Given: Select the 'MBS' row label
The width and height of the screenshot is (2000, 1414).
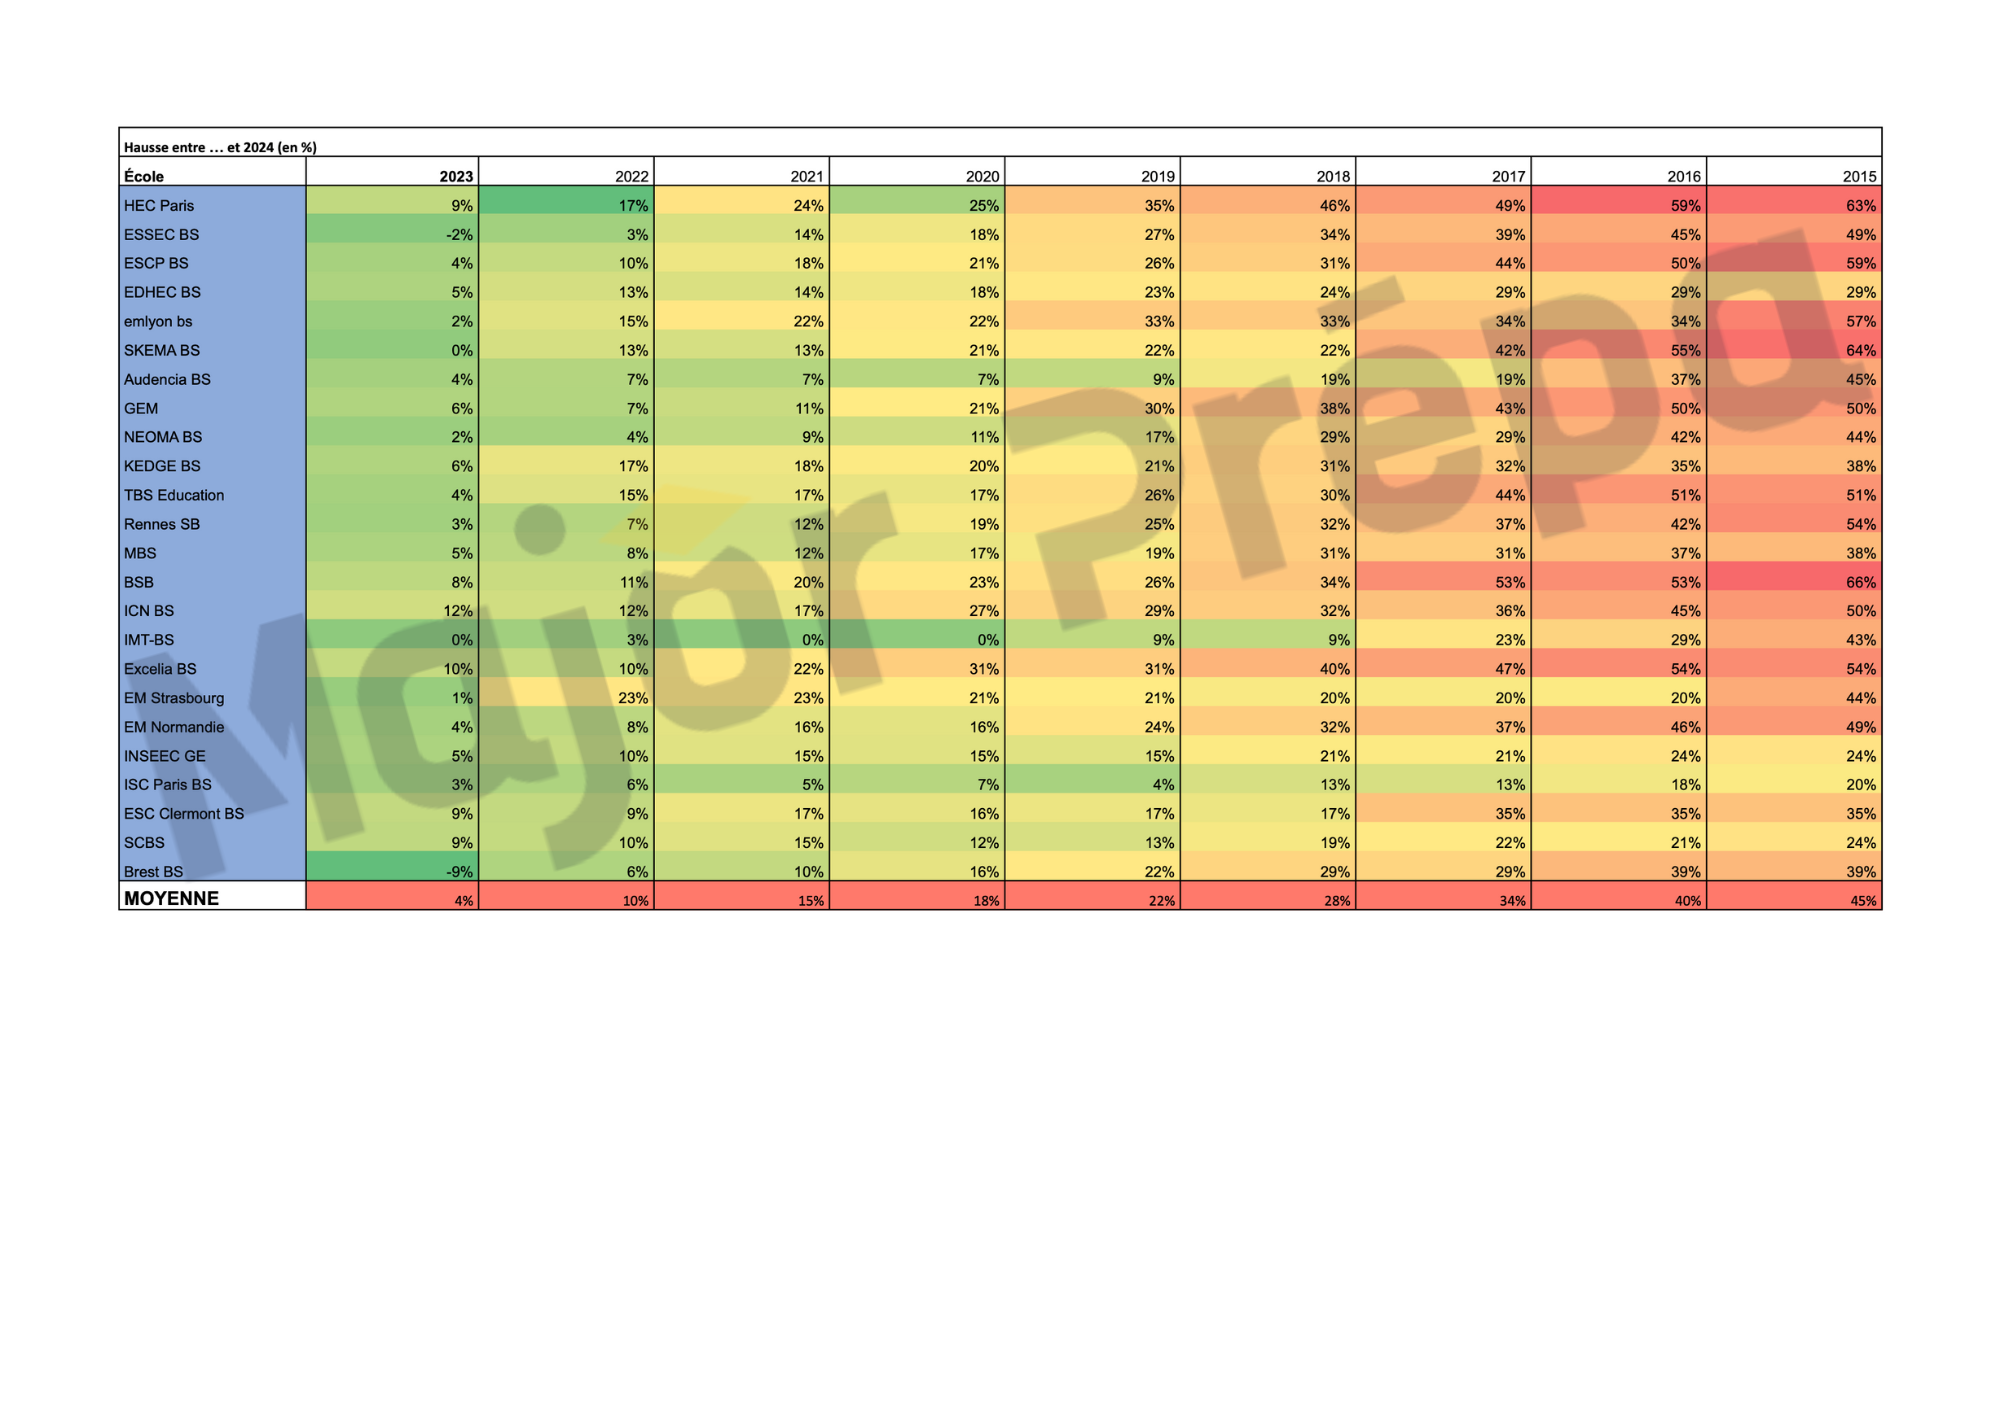Looking at the screenshot, I should pos(140,553).
